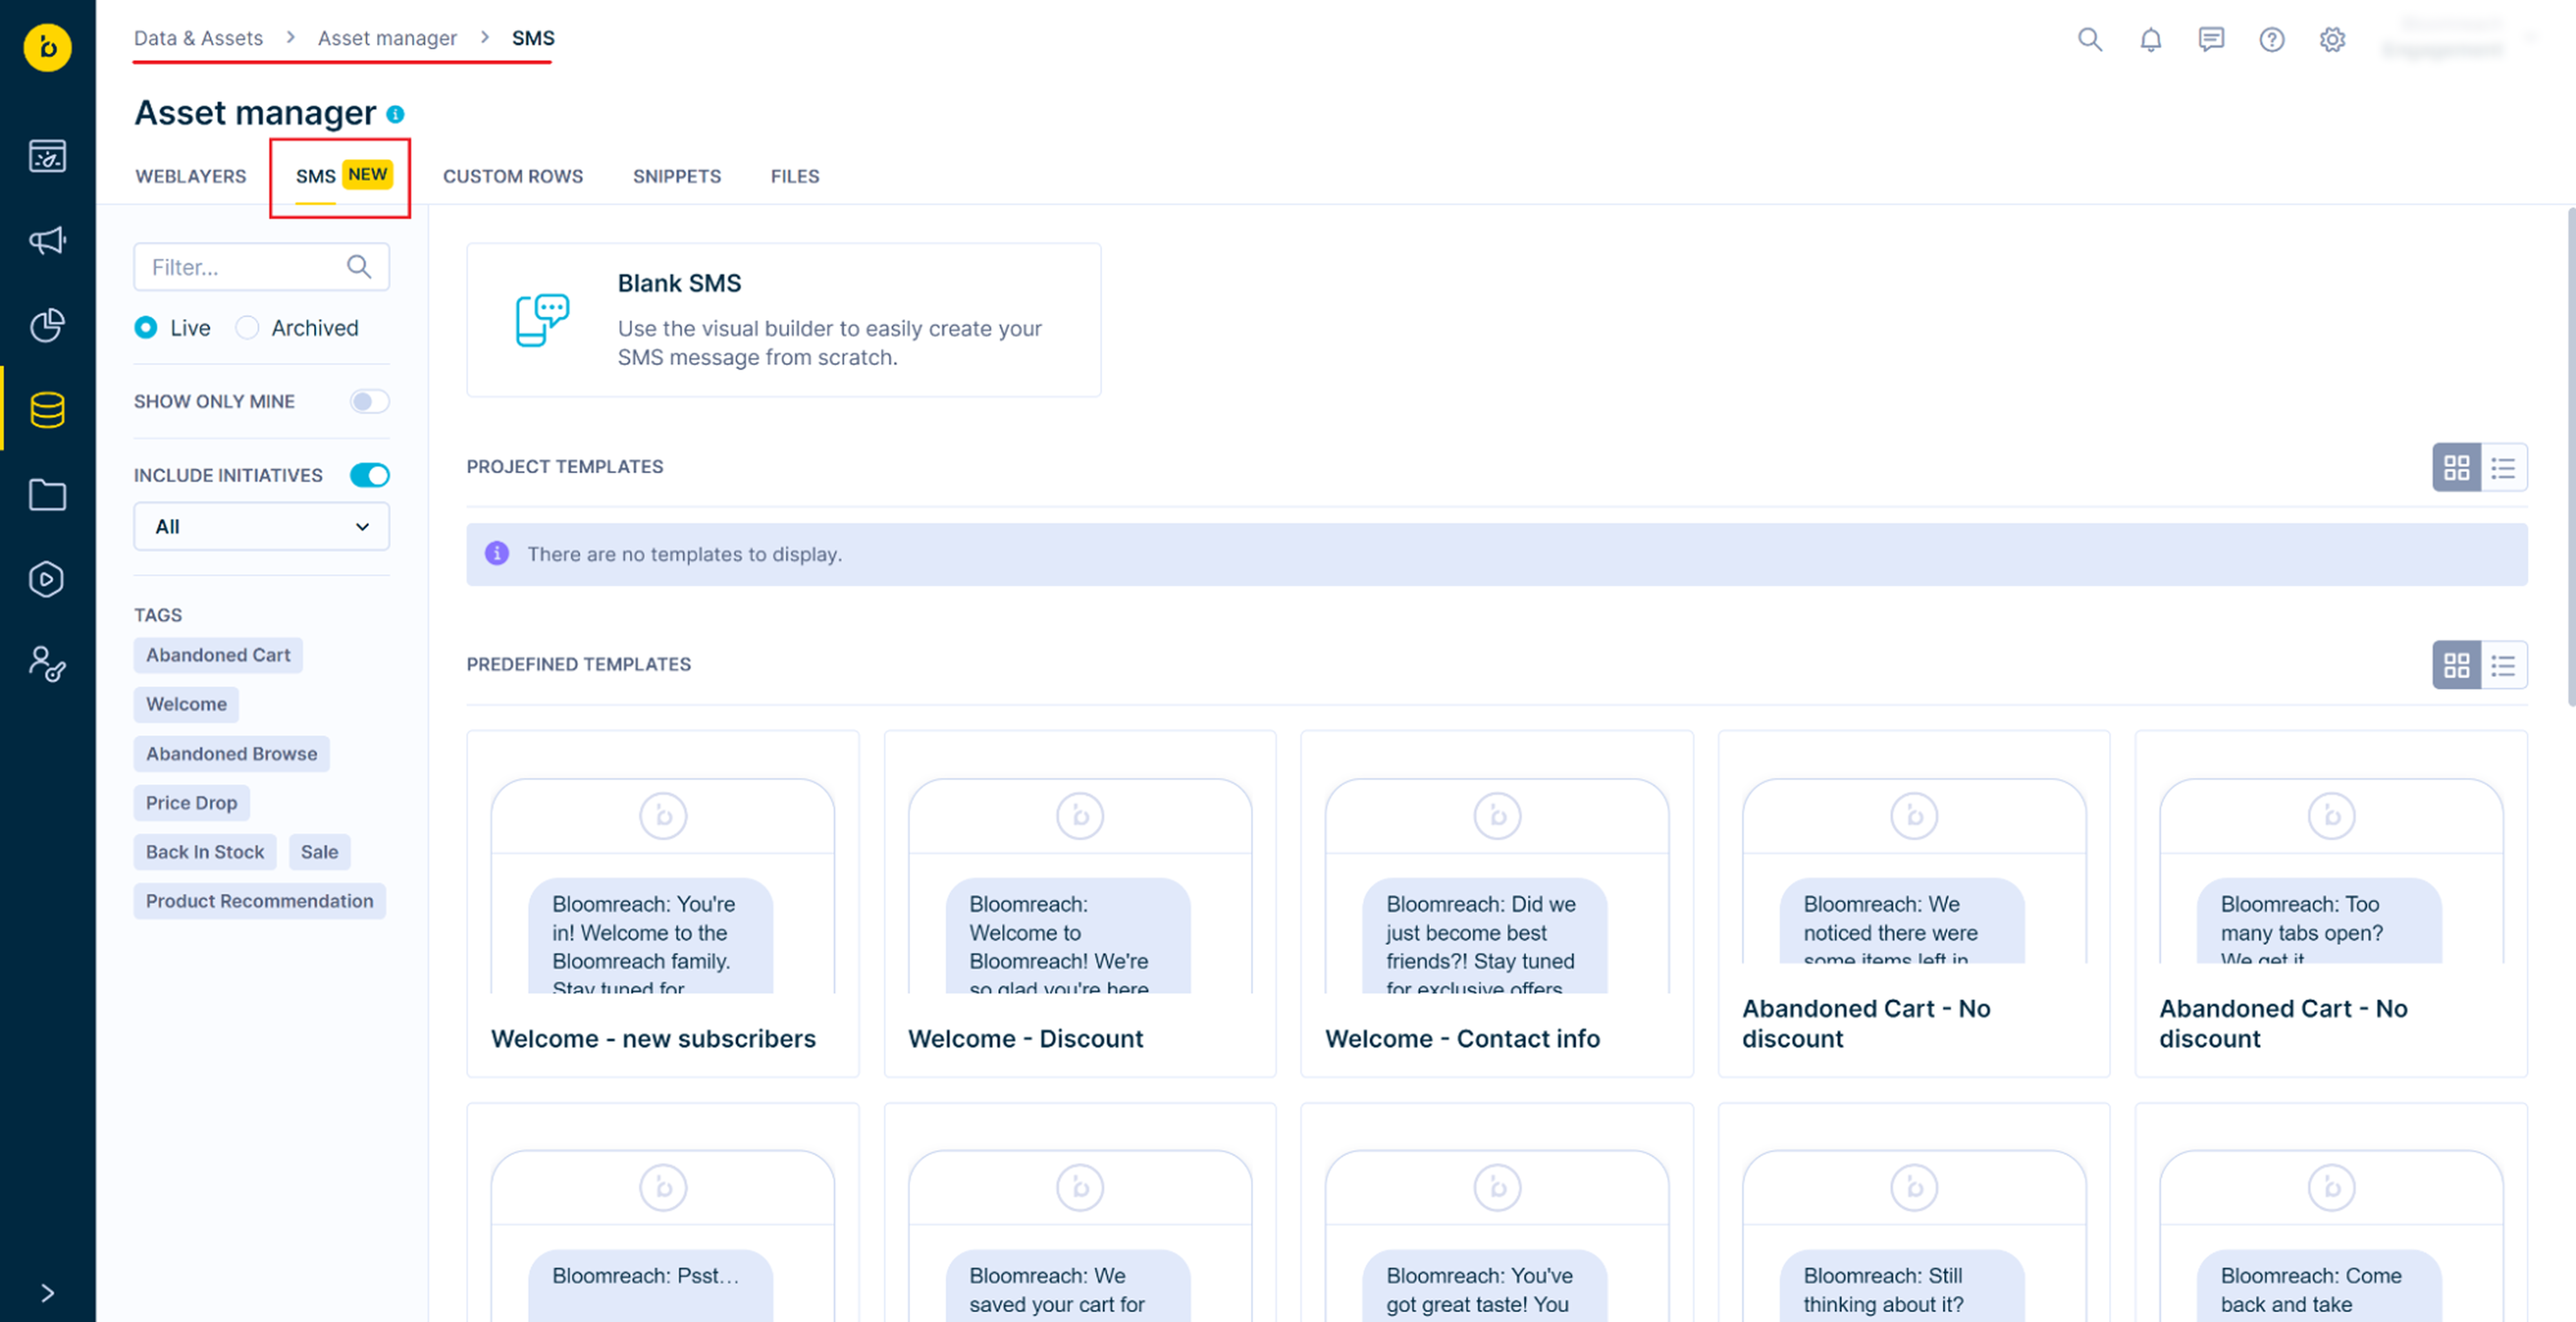The width and height of the screenshot is (2576, 1322).
Task: Select the Archived radio button
Action: (247, 328)
